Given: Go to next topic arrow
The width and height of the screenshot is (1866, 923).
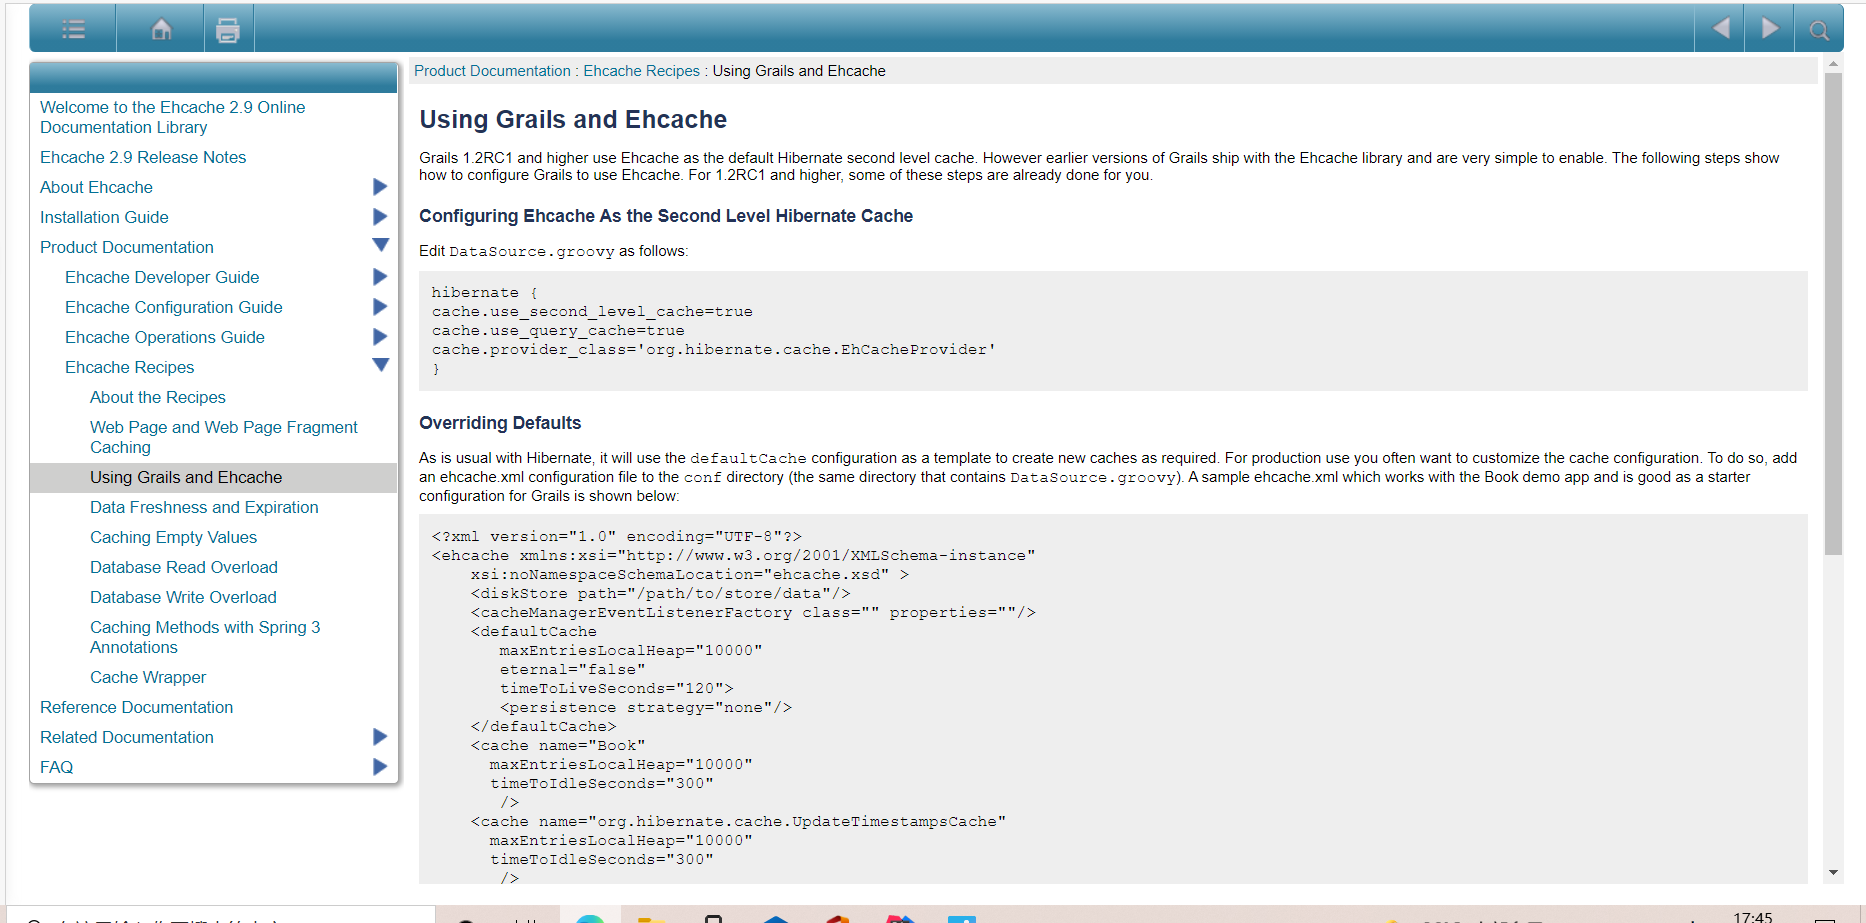Looking at the screenshot, I should click(x=1769, y=28).
